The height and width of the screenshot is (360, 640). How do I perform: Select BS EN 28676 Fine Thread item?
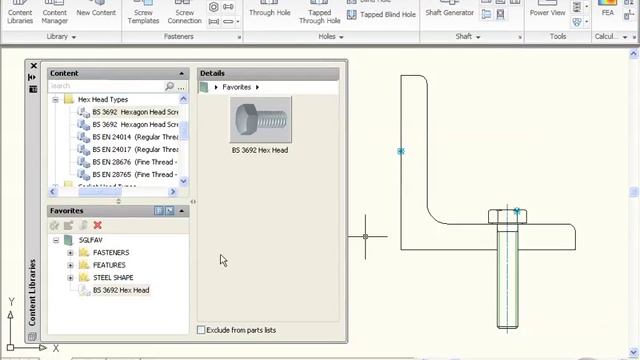coord(128,162)
